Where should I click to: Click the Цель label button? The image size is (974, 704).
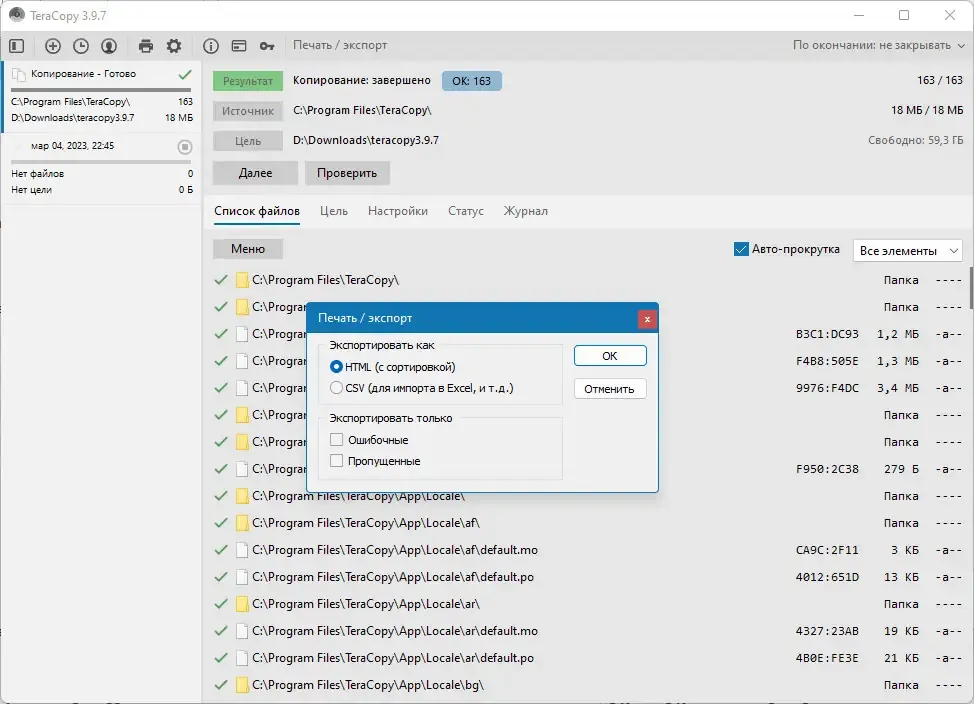click(x=248, y=141)
